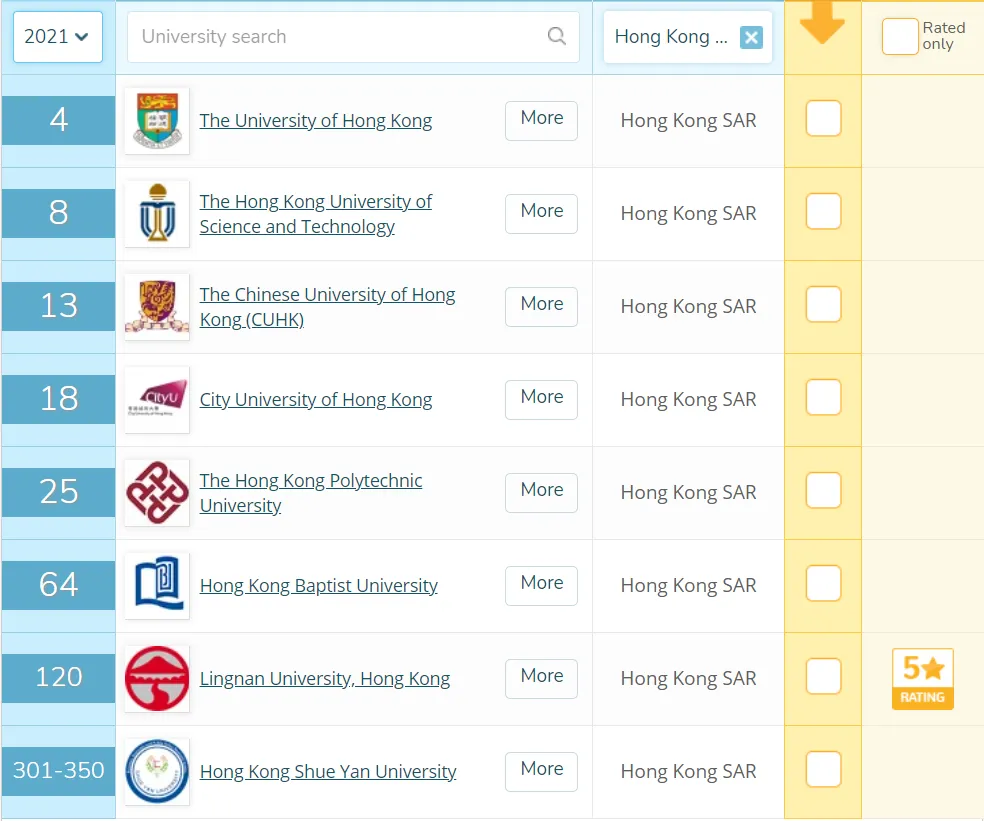Click the Lingnan University red logo
This screenshot has width=984, height=821.
click(157, 679)
